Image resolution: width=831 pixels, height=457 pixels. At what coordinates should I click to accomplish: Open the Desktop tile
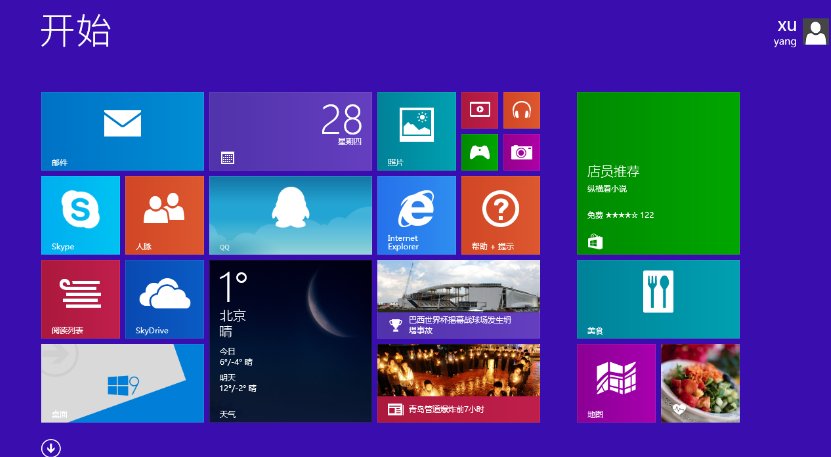(x=122, y=383)
